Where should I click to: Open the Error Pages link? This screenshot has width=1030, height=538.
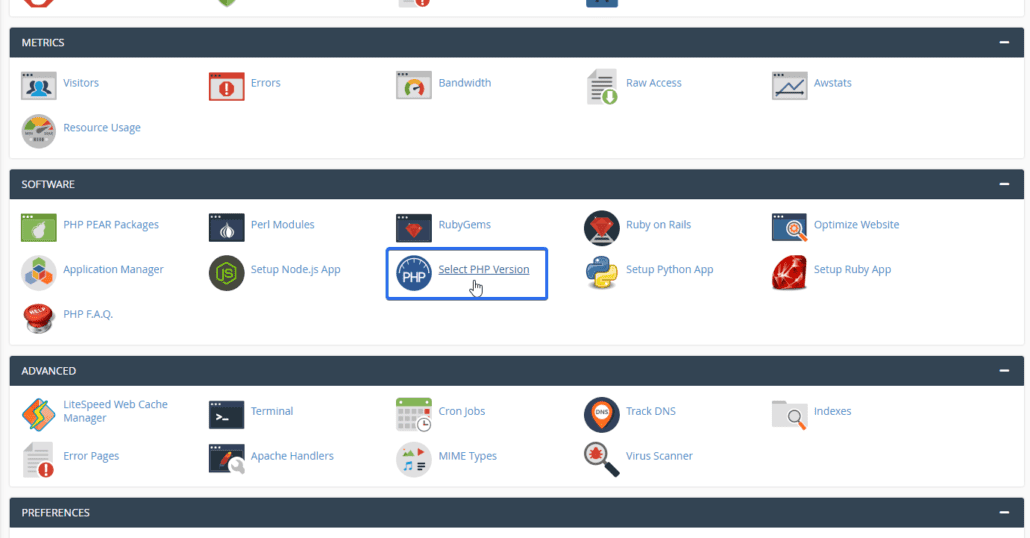pos(91,456)
